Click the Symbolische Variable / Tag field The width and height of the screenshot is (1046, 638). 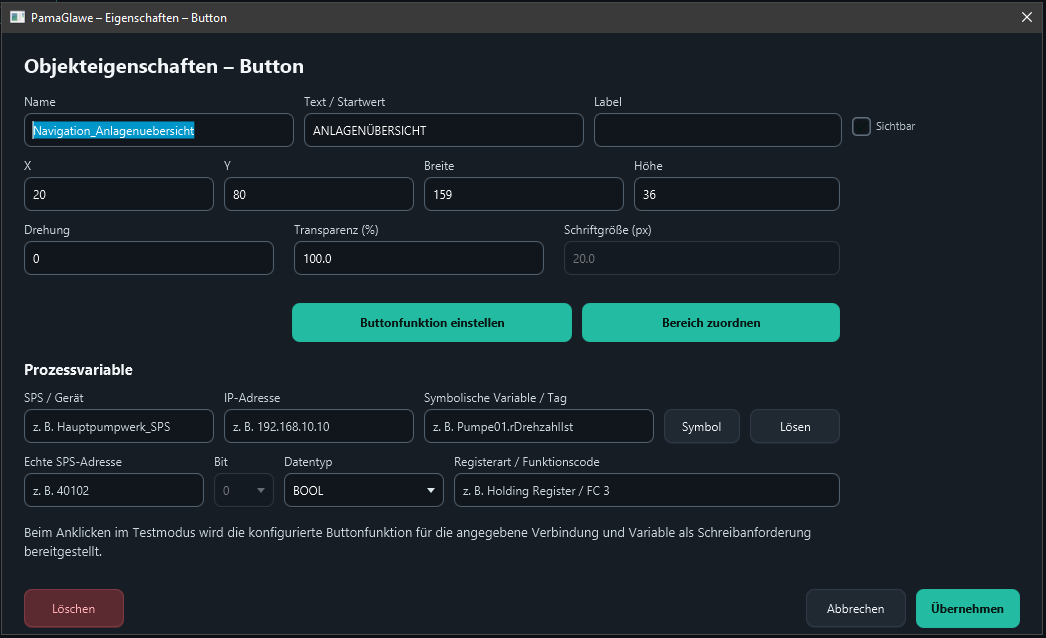538,426
